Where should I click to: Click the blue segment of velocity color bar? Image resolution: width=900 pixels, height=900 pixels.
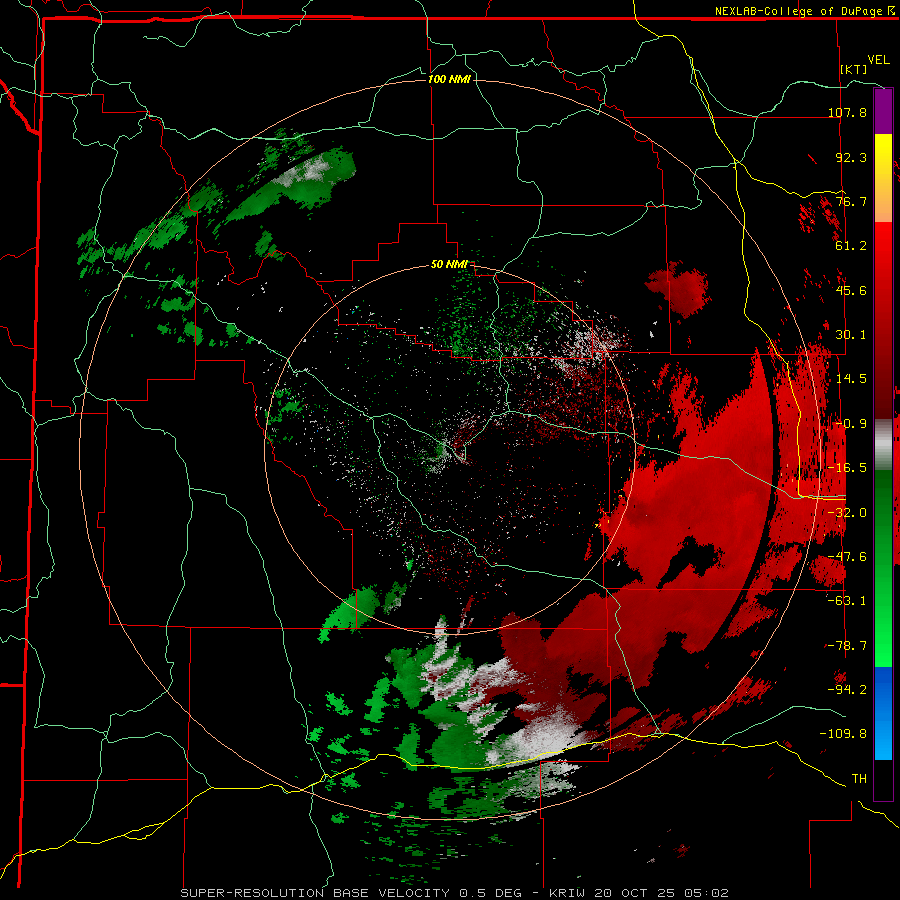[x=883, y=713]
